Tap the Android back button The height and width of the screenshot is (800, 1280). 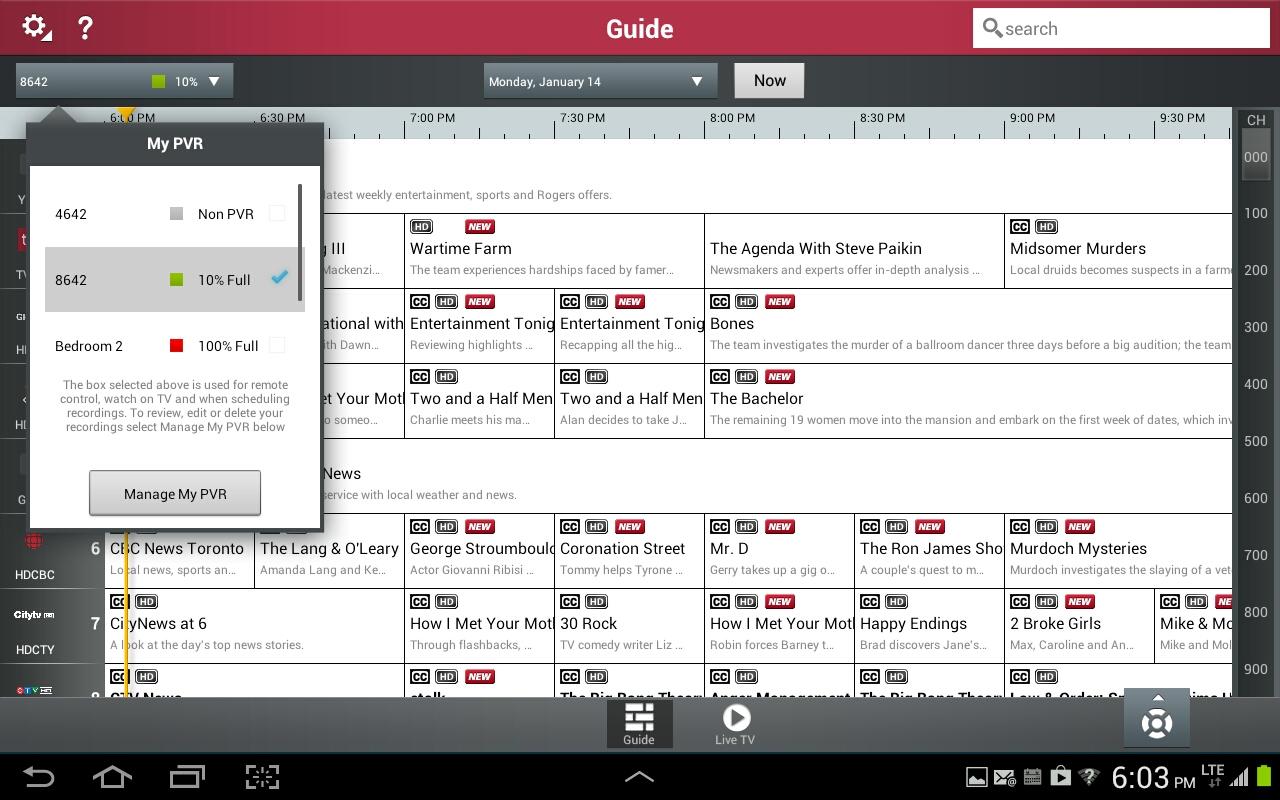pyautogui.click(x=39, y=776)
